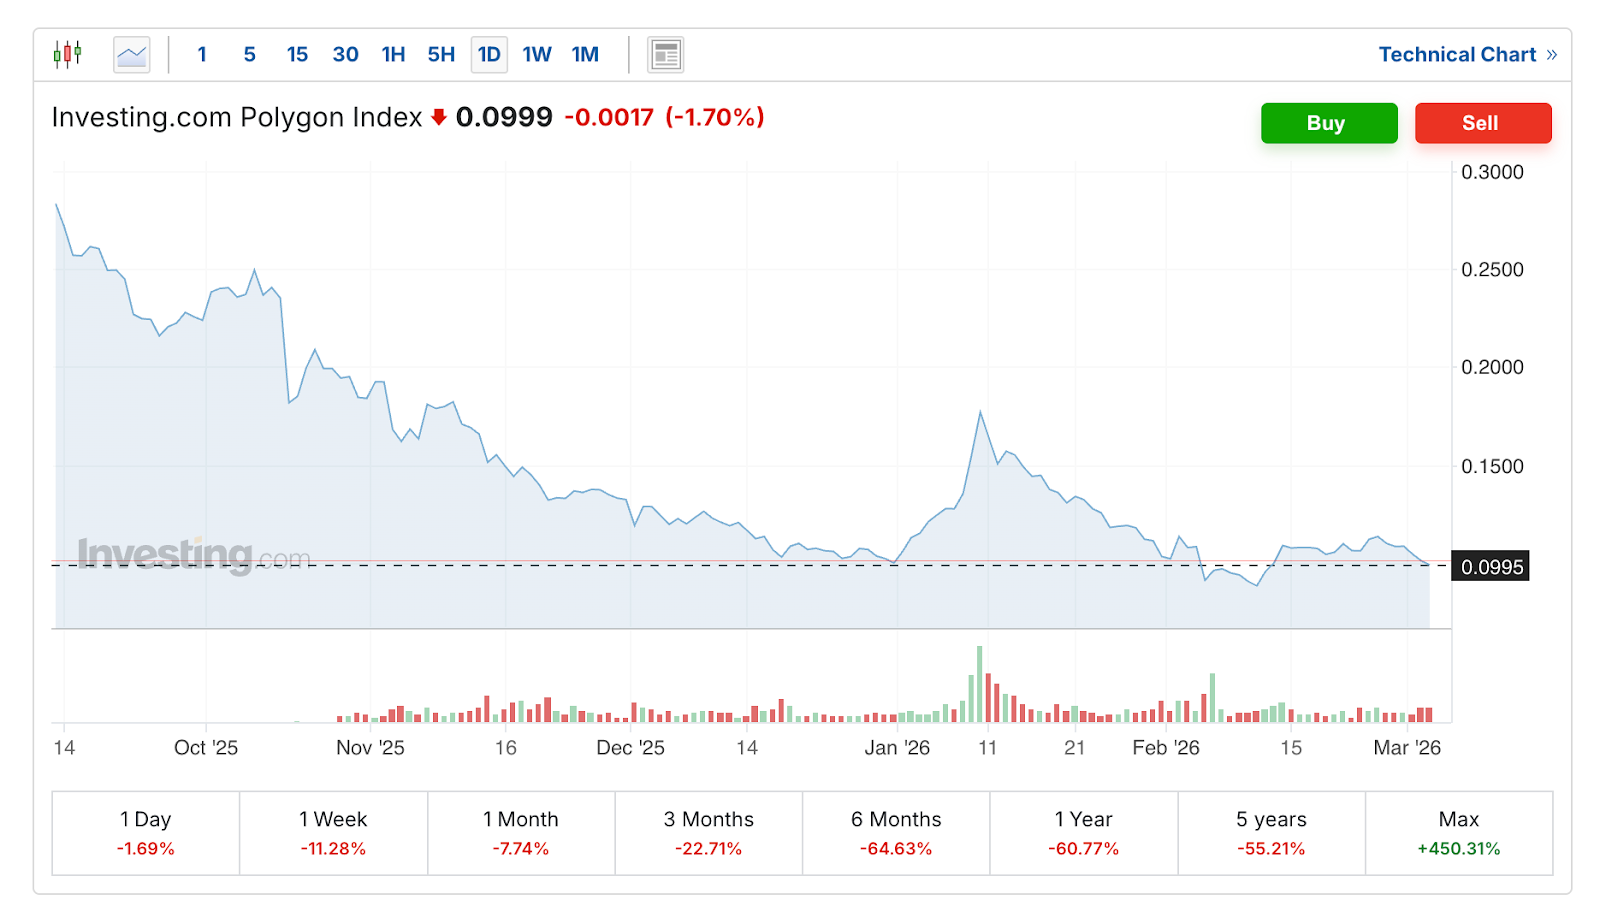
Task: Click the Nov '25 date label
Action: point(370,748)
